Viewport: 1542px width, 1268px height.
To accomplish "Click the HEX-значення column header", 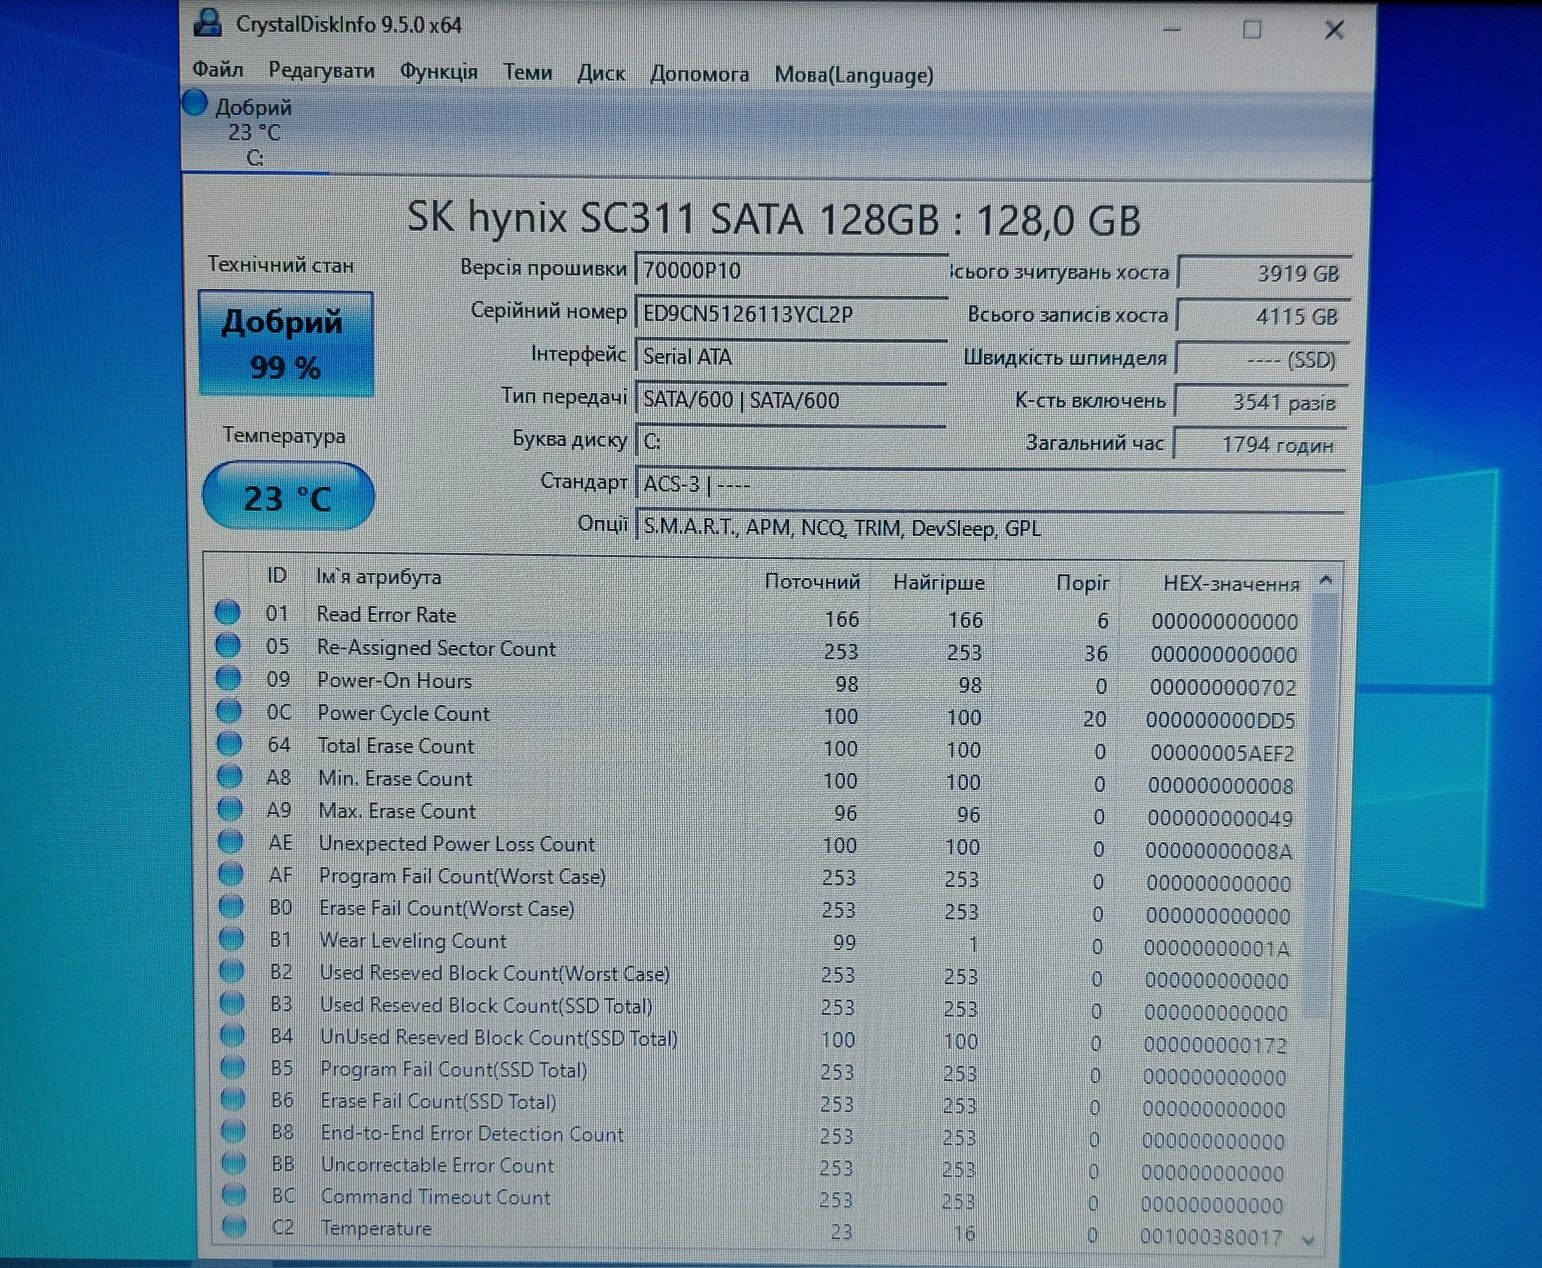I will pyautogui.click(x=1231, y=584).
